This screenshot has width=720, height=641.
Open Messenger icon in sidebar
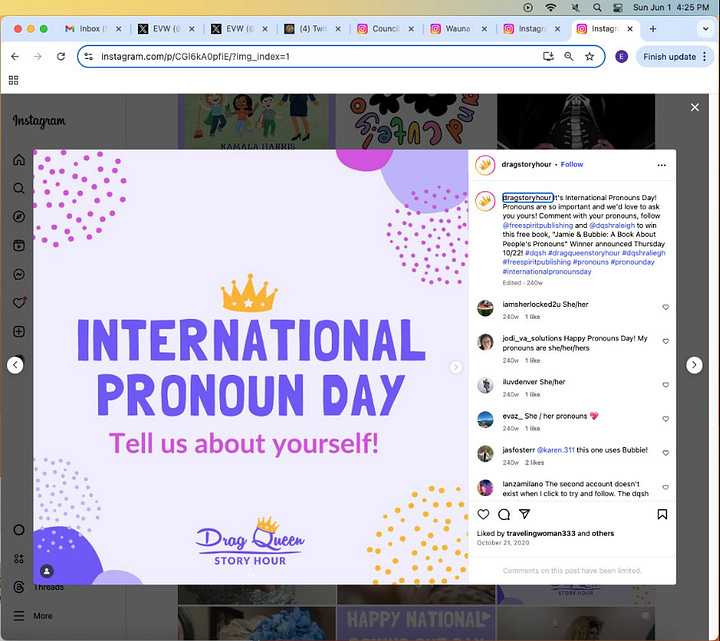pyautogui.click(x=19, y=274)
